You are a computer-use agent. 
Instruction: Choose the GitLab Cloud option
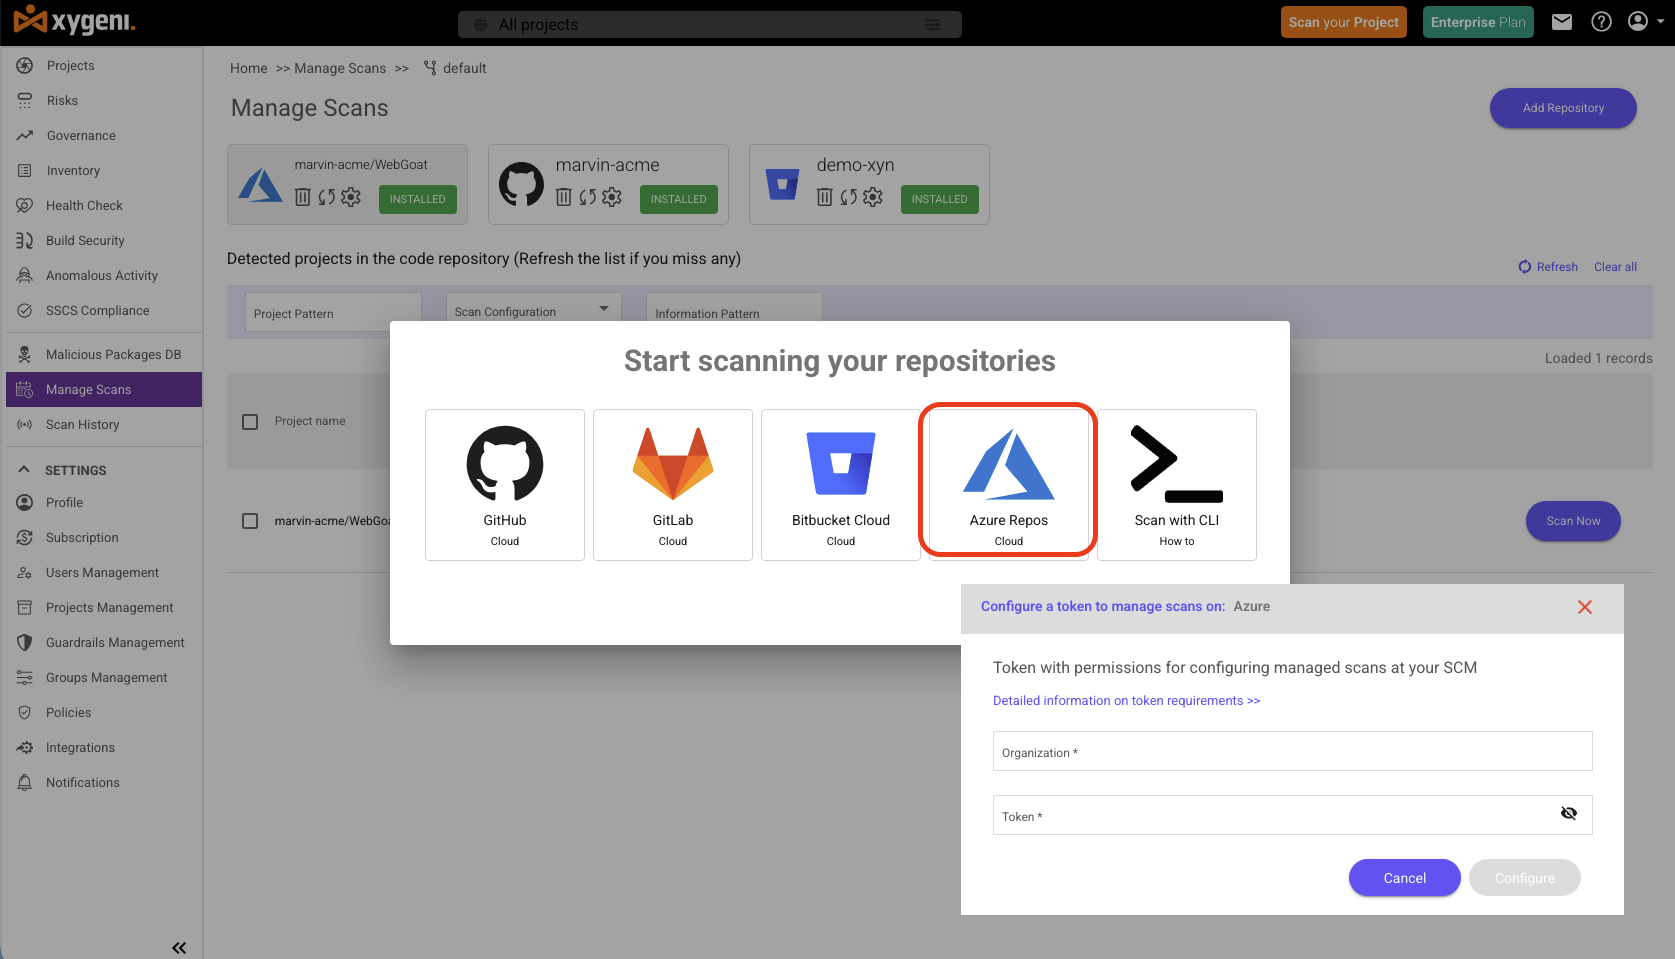click(672, 485)
